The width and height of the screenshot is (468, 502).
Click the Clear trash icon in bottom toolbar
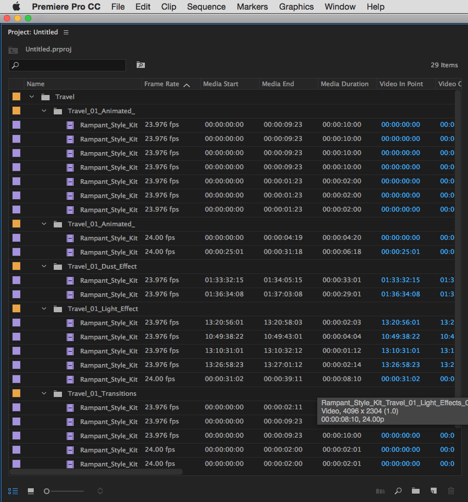(451, 491)
